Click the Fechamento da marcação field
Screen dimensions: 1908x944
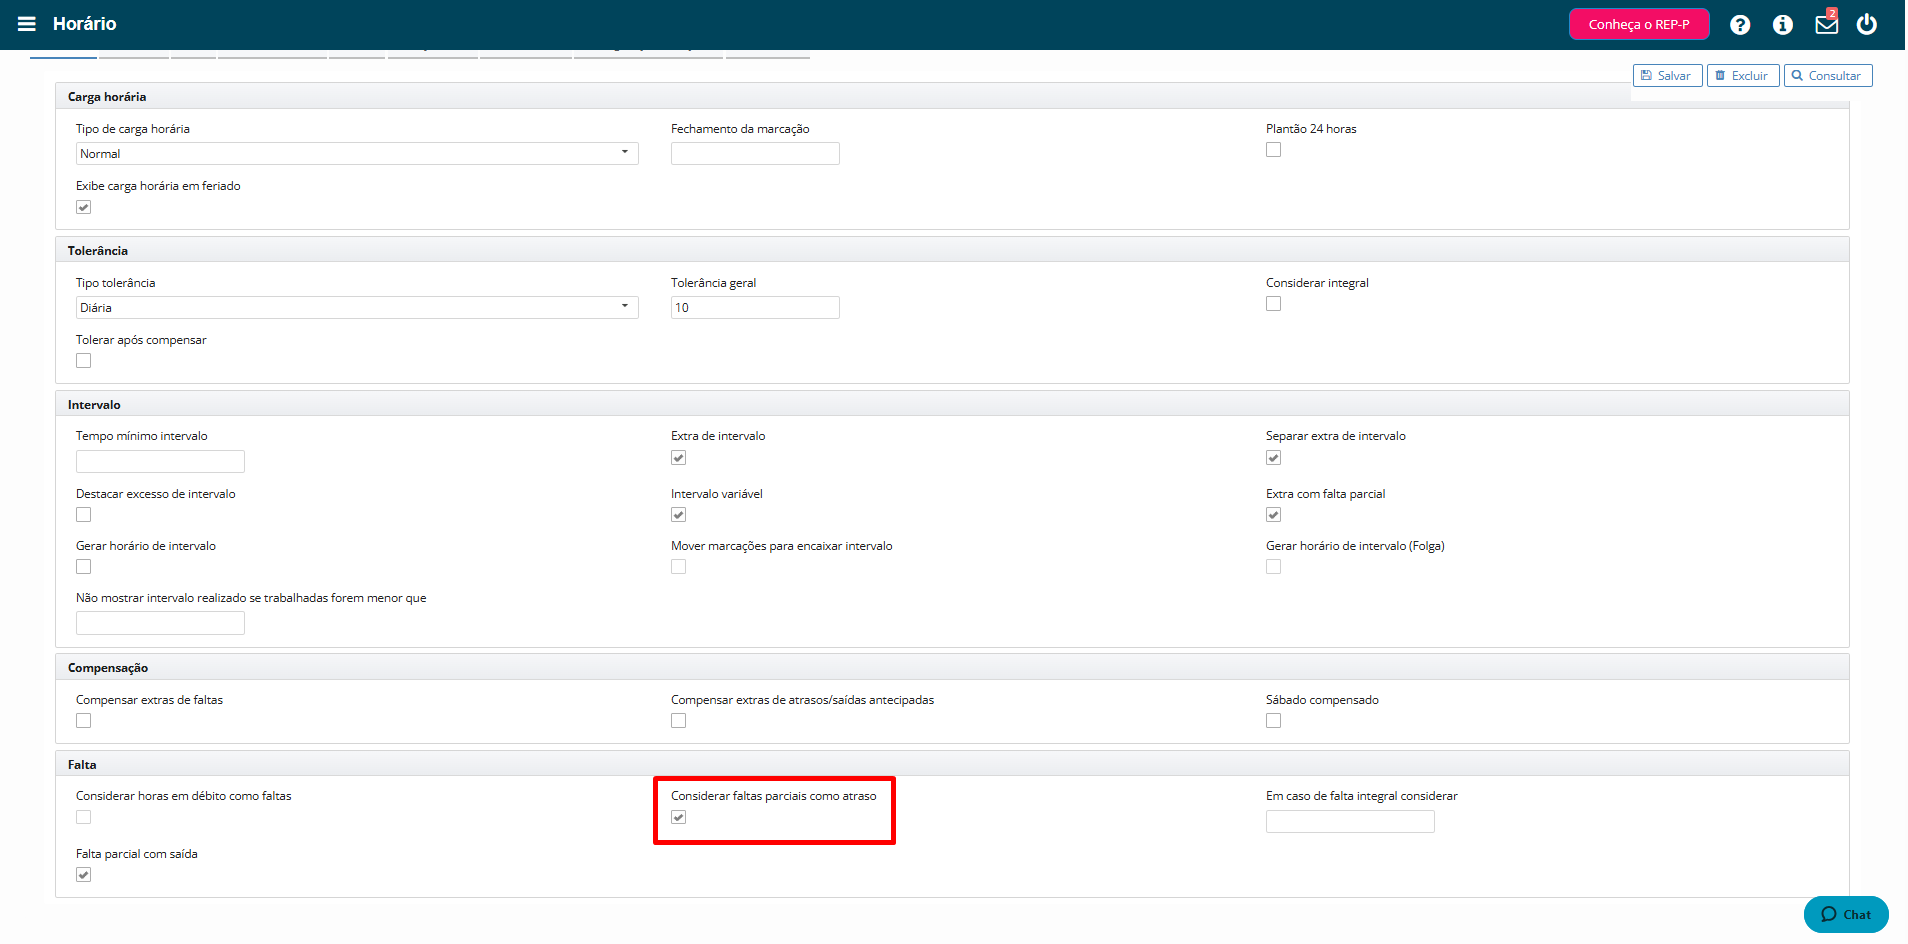point(755,154)
